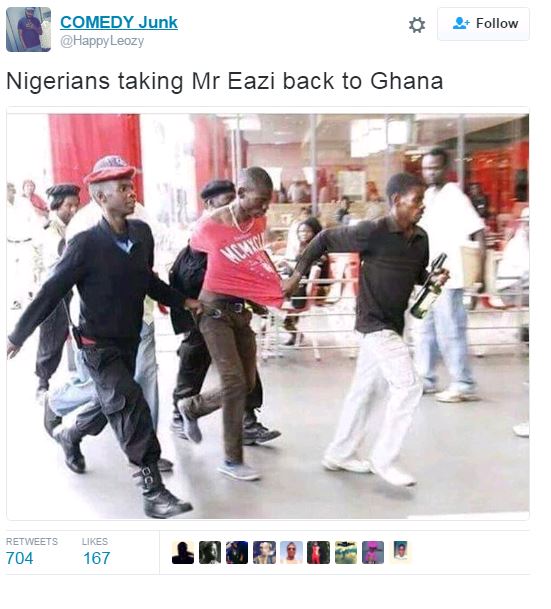This screenshot has width=551, height=609.
Task: Open the gear settings icon
Action: point(417,24)
